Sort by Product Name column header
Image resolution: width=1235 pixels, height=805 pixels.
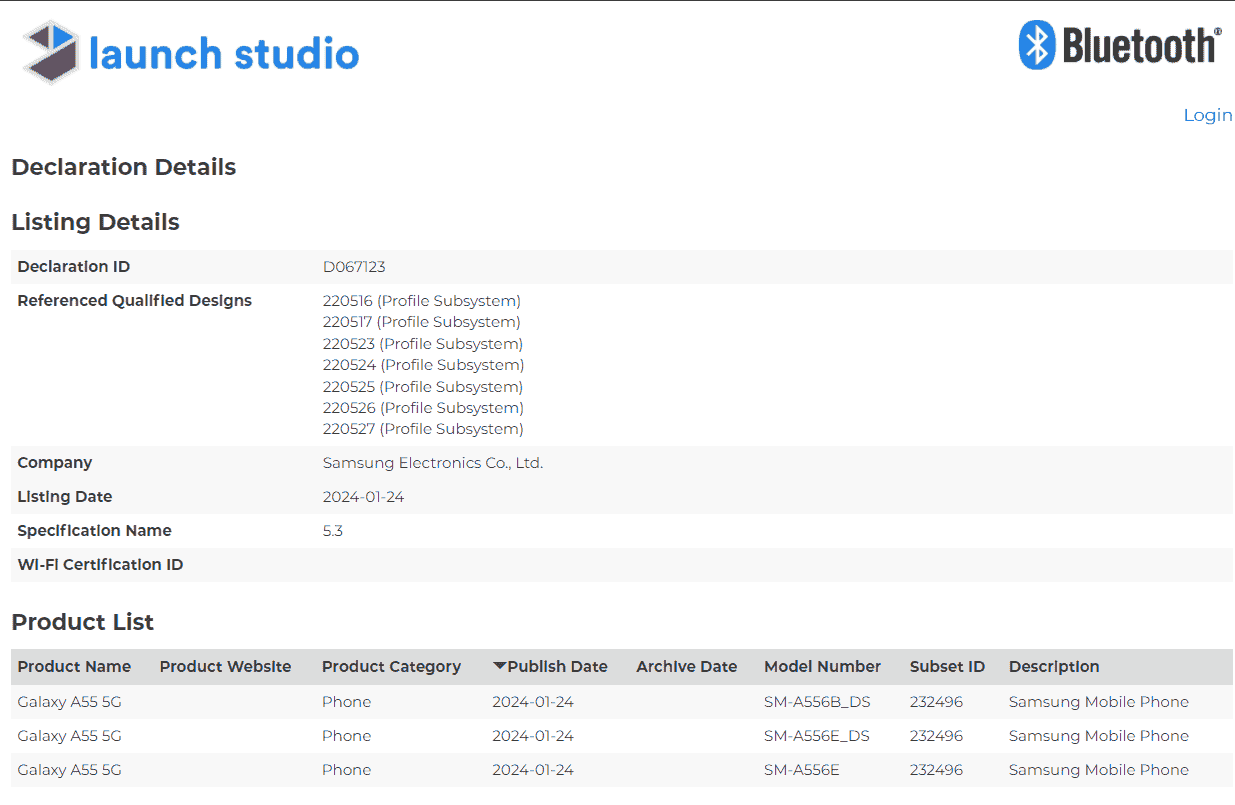74,667
